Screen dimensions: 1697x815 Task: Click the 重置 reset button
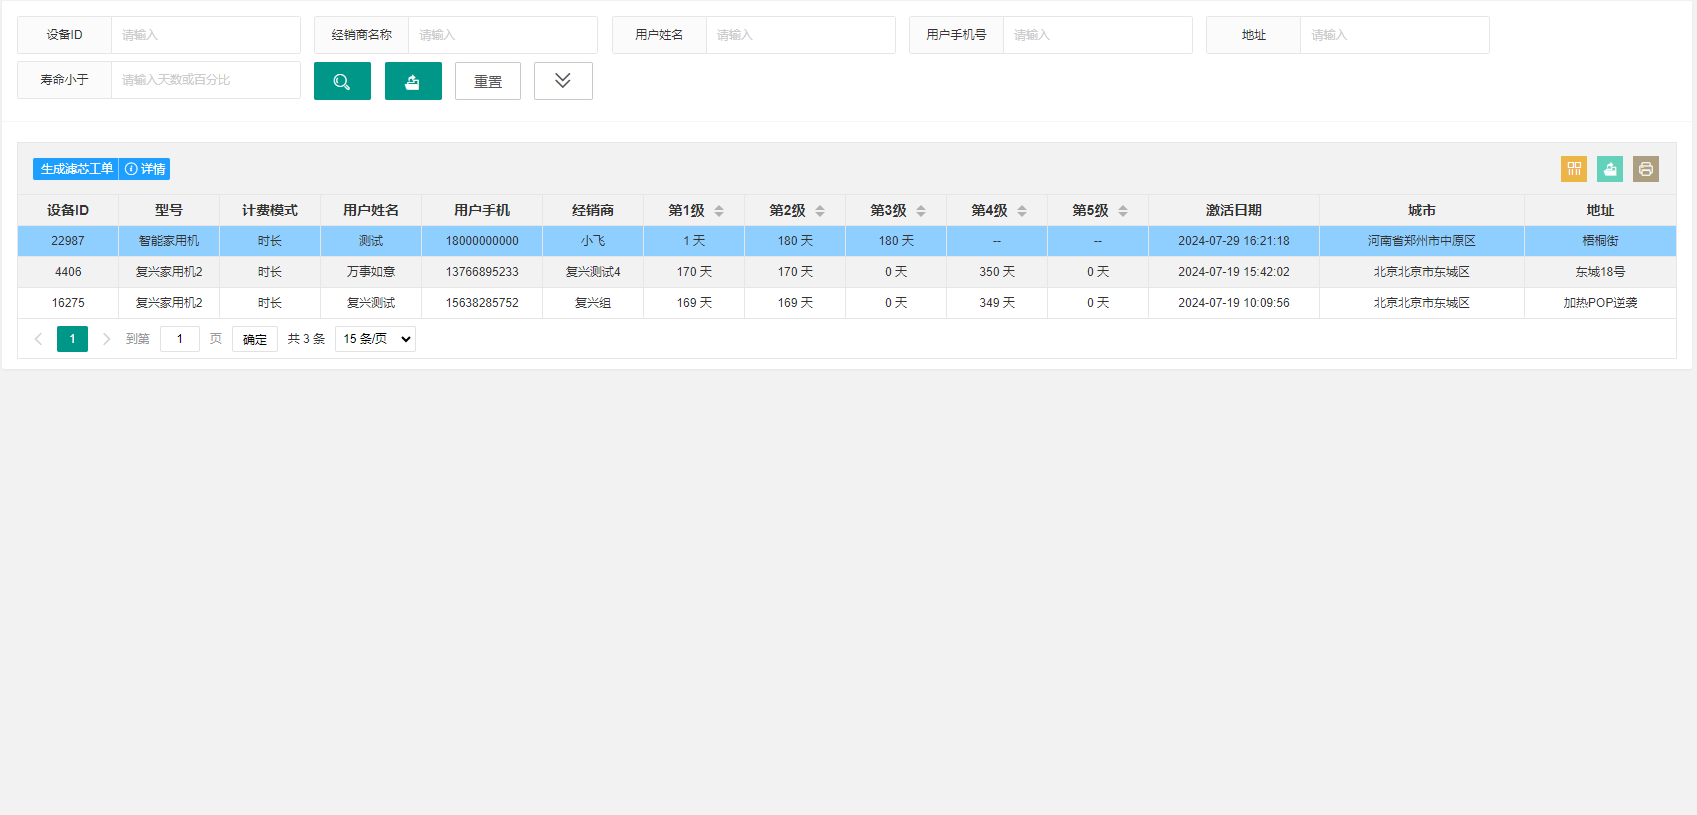pos(488,81)
